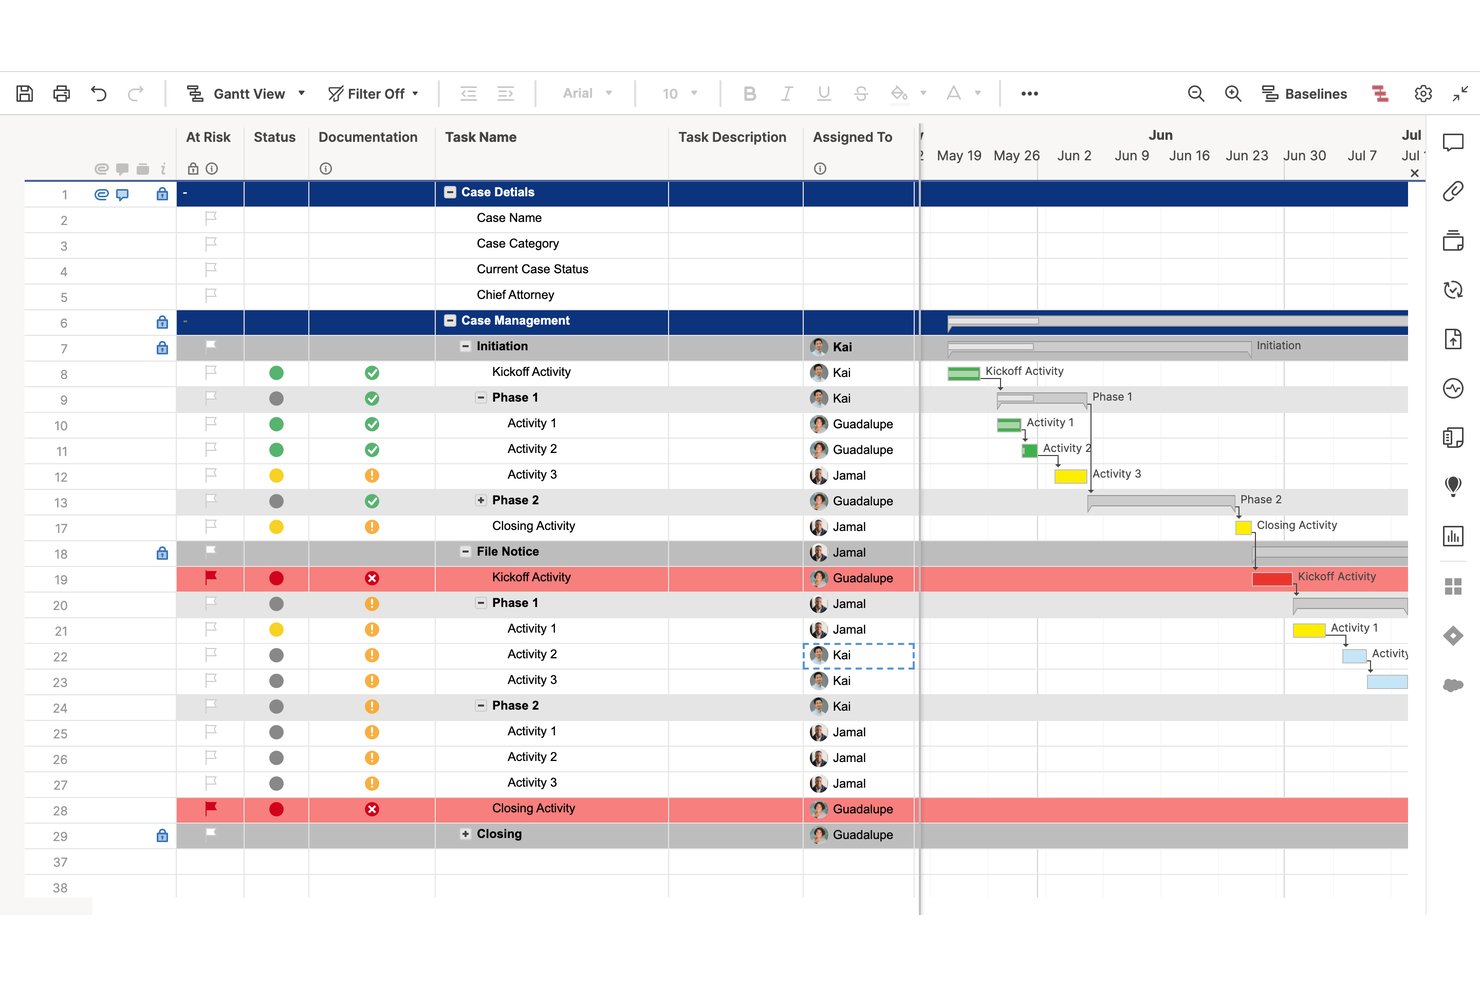
Task: Open the Gantt View dropdown
Action: (246, 93)
